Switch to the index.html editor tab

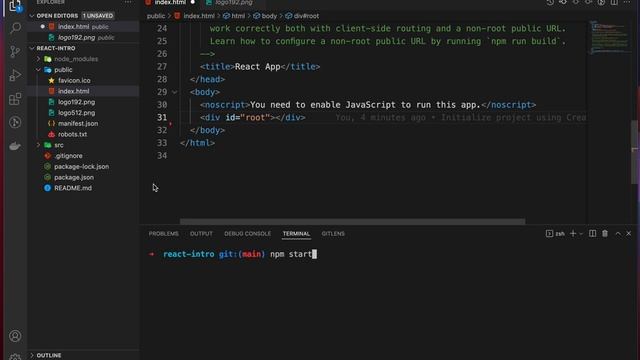170,2
